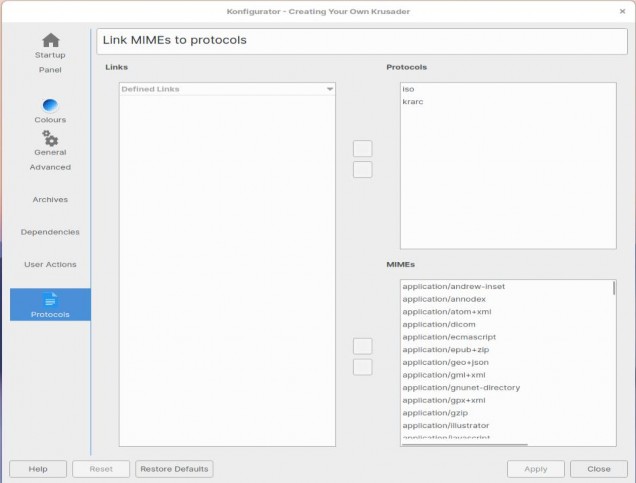Click the Help button
Image resolution: width=636 pixels, height=483 pixels.
[x=38, y=469]
